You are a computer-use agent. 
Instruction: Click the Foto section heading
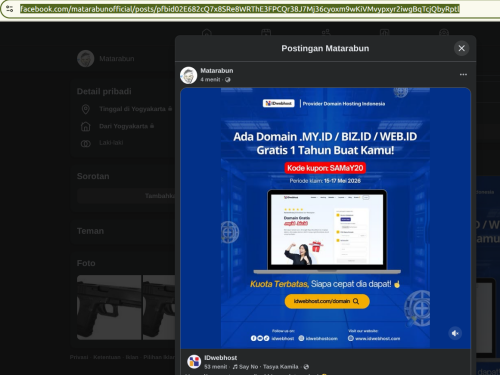tap(86, 263)
